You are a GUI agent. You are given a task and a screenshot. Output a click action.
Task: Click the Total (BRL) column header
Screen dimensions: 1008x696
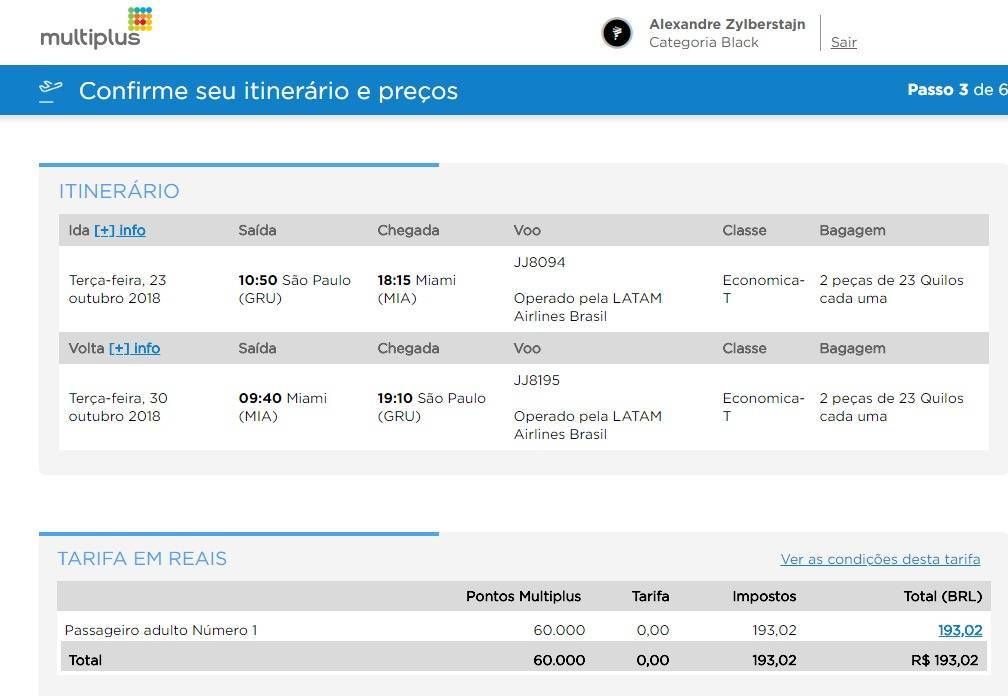point(943,596)
